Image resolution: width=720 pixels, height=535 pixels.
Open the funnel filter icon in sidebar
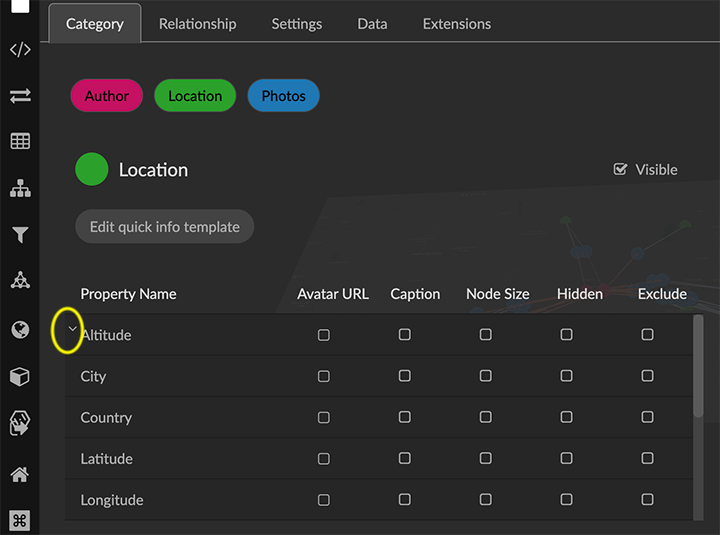pos(19,235)
